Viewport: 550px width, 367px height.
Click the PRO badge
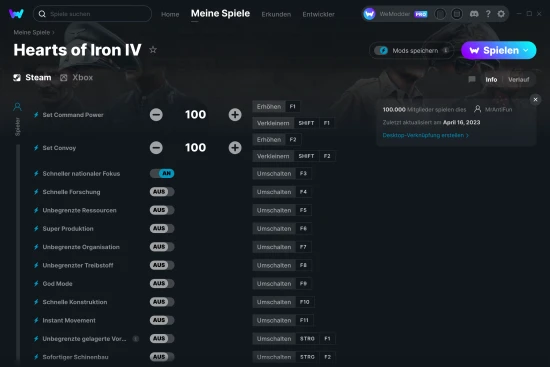pos(421,14)
